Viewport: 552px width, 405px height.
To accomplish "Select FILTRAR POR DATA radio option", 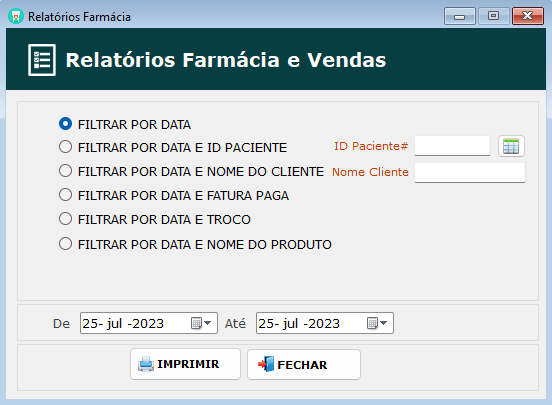I will [65, 124].
